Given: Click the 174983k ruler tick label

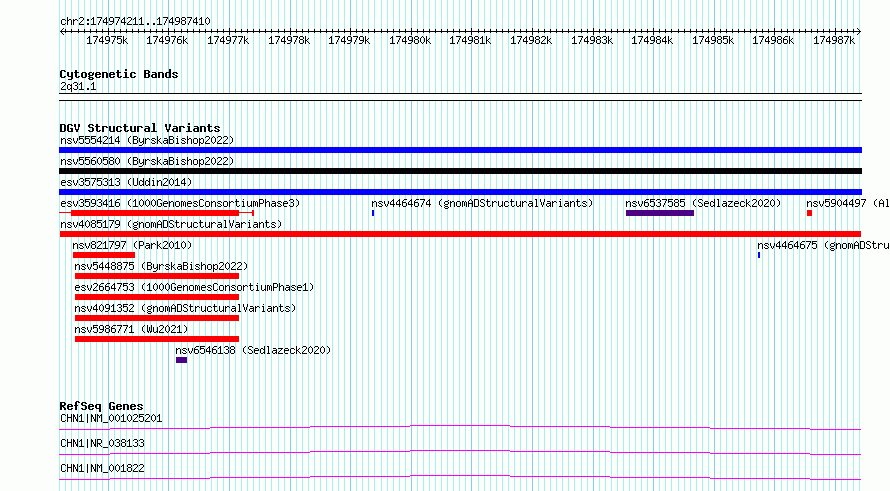Looking at the screenshot, I should coord(591,40).
